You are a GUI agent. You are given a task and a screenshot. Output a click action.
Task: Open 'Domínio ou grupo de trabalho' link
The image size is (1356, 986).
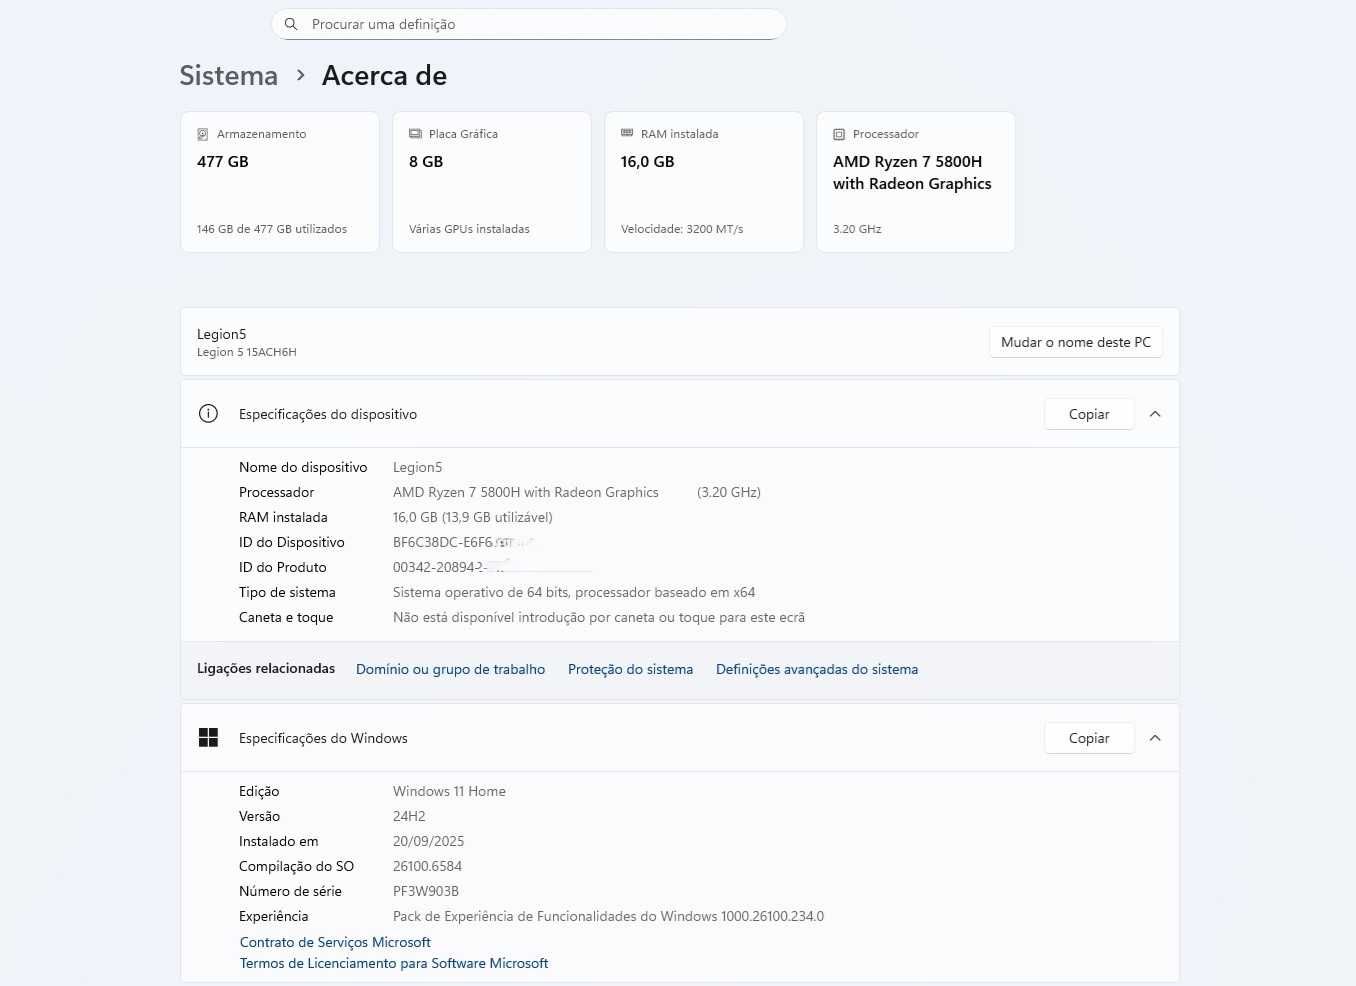point(450,669)
